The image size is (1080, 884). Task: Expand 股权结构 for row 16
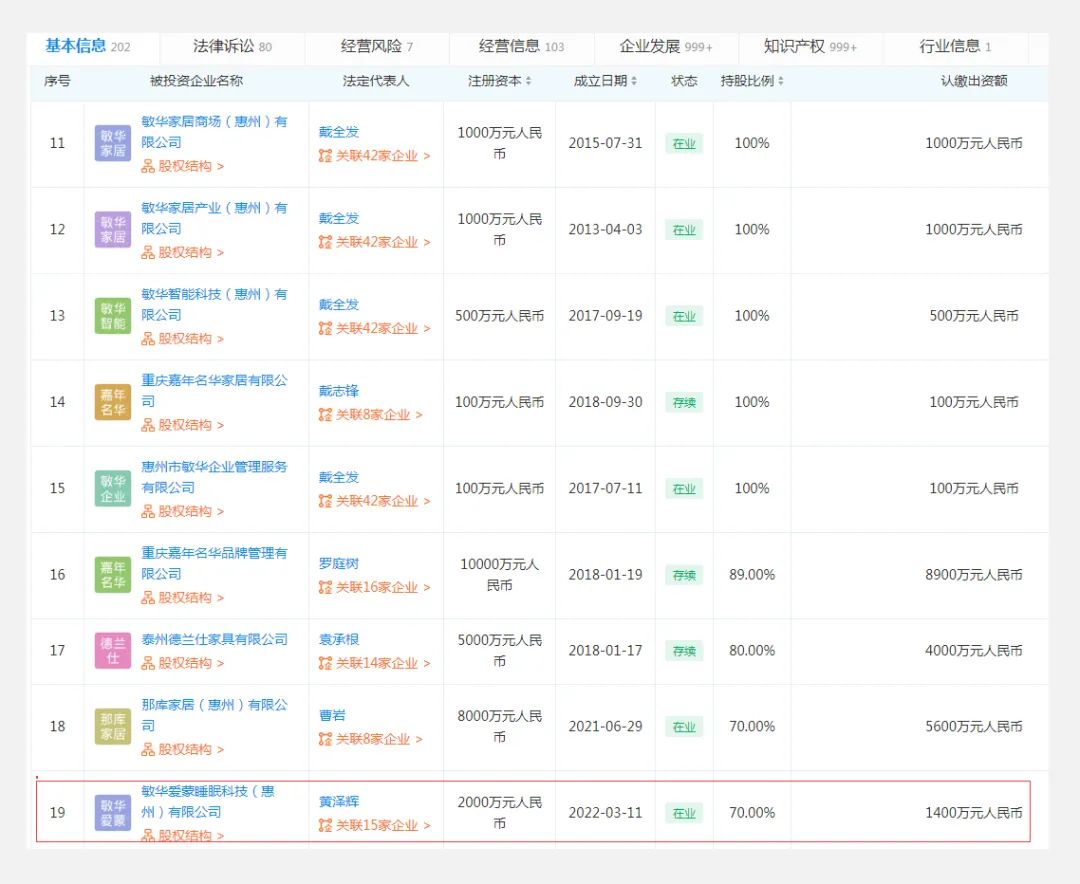tap(183, 597)
